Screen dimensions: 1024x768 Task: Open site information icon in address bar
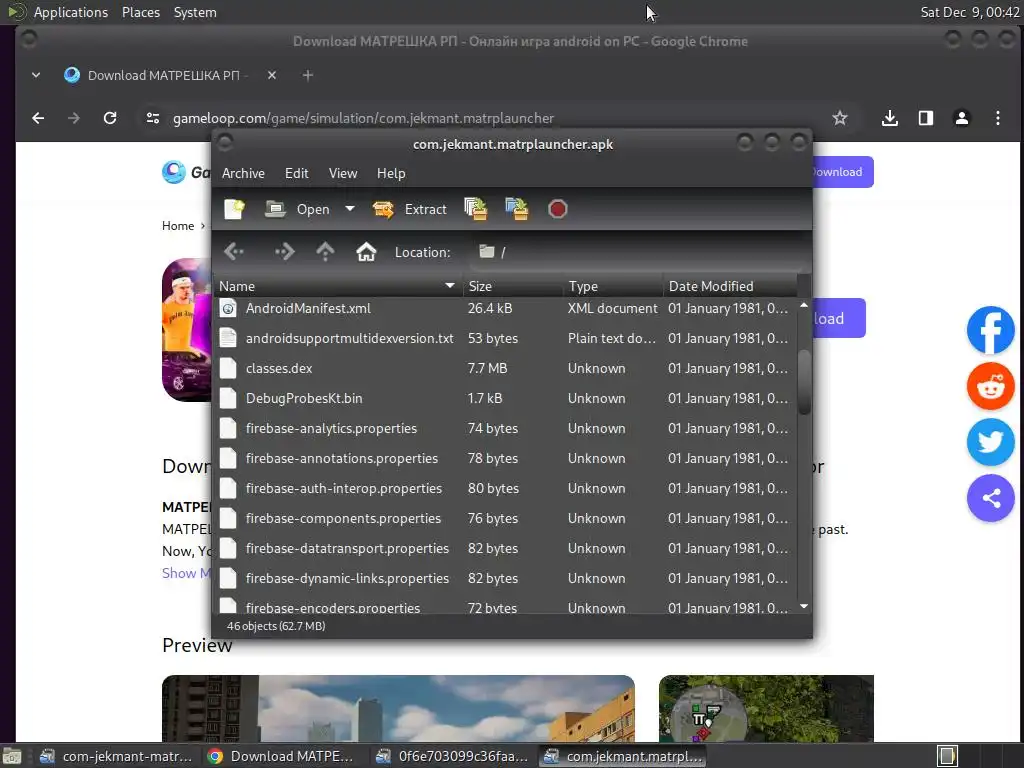[153, 118]
